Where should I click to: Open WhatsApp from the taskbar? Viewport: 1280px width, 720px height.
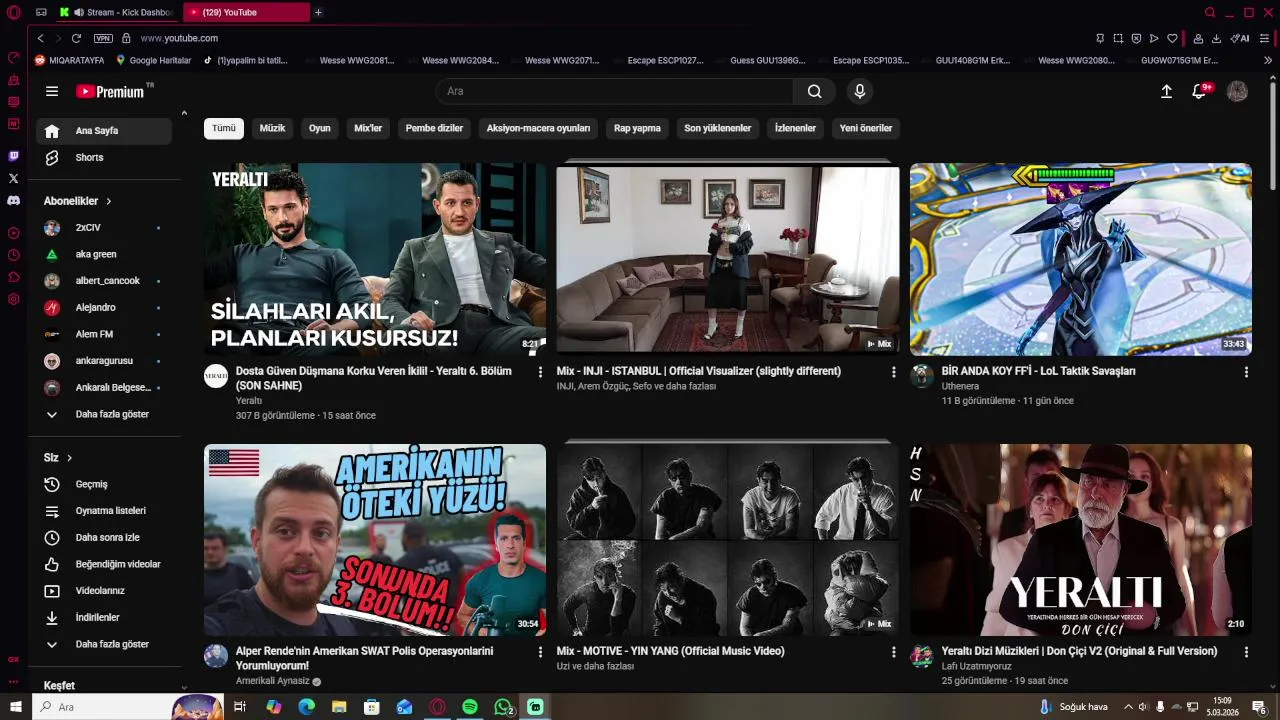(503, 707)
